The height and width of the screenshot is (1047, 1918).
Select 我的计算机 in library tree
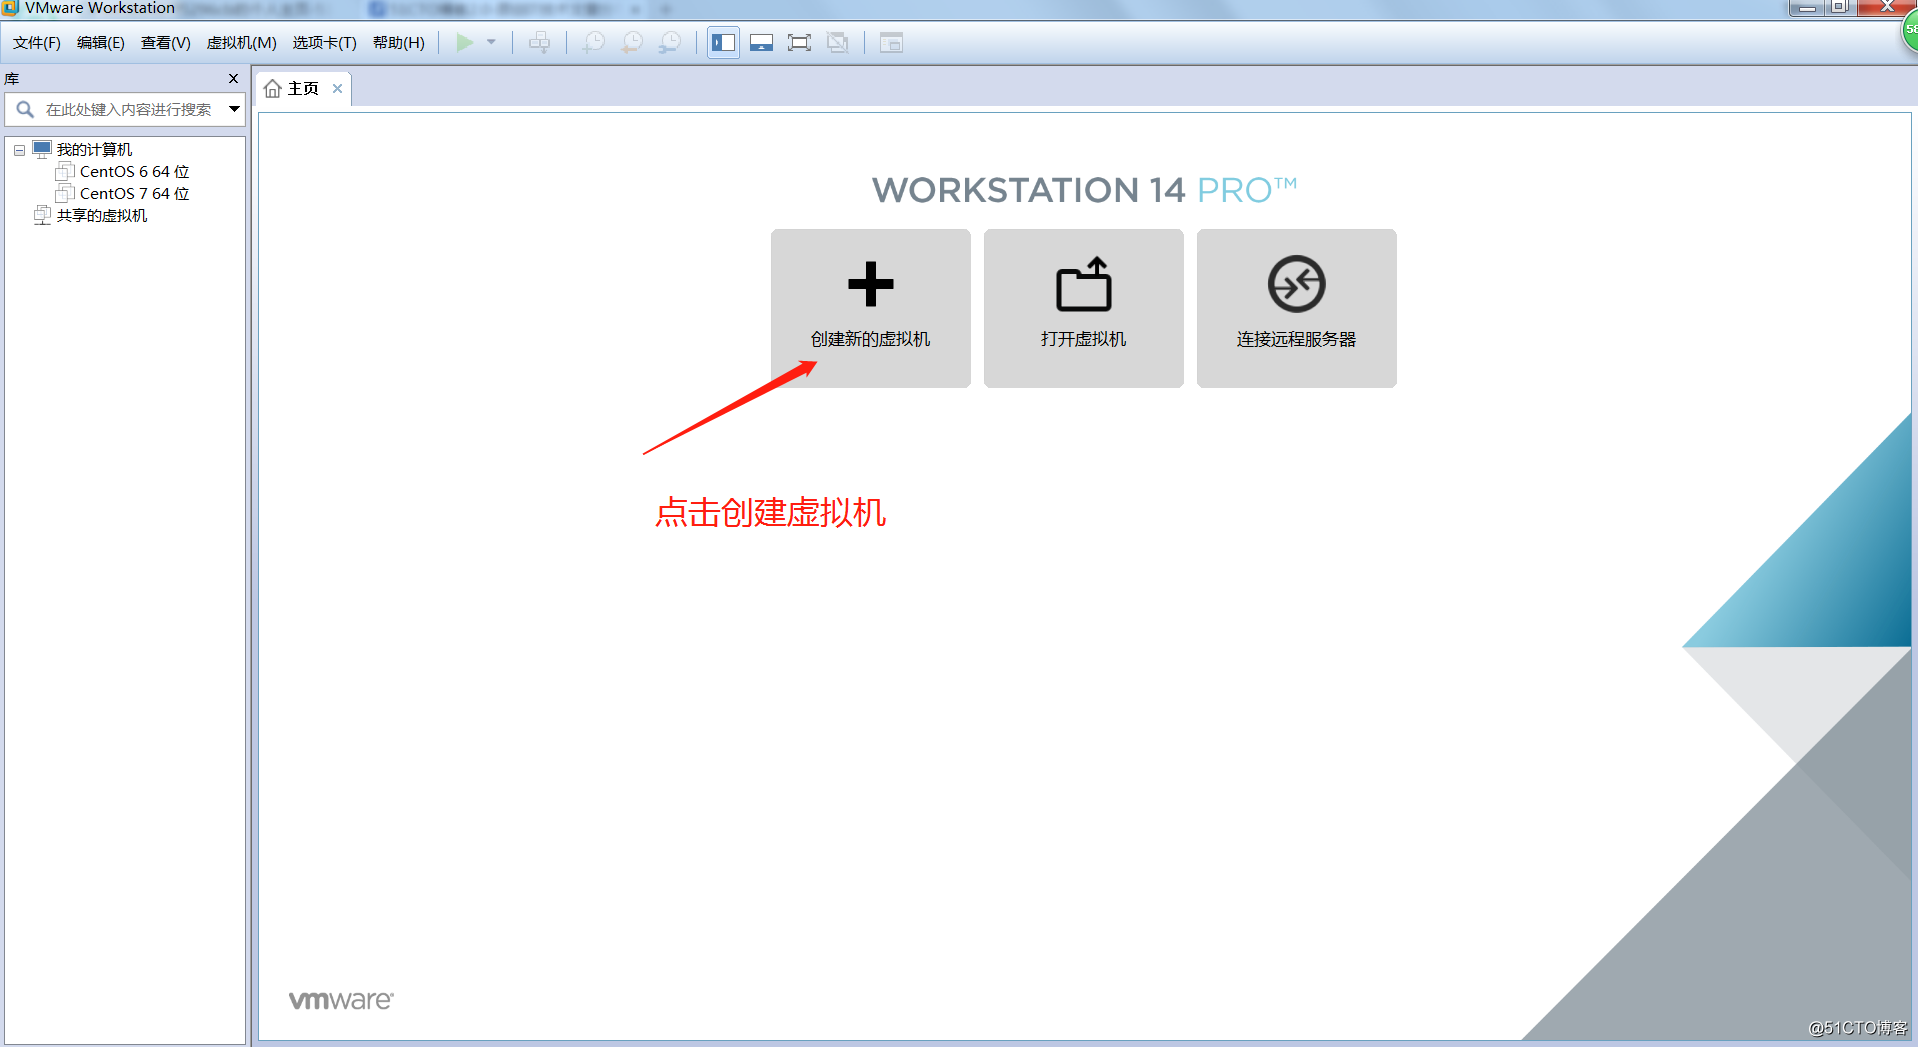(94, 150)
